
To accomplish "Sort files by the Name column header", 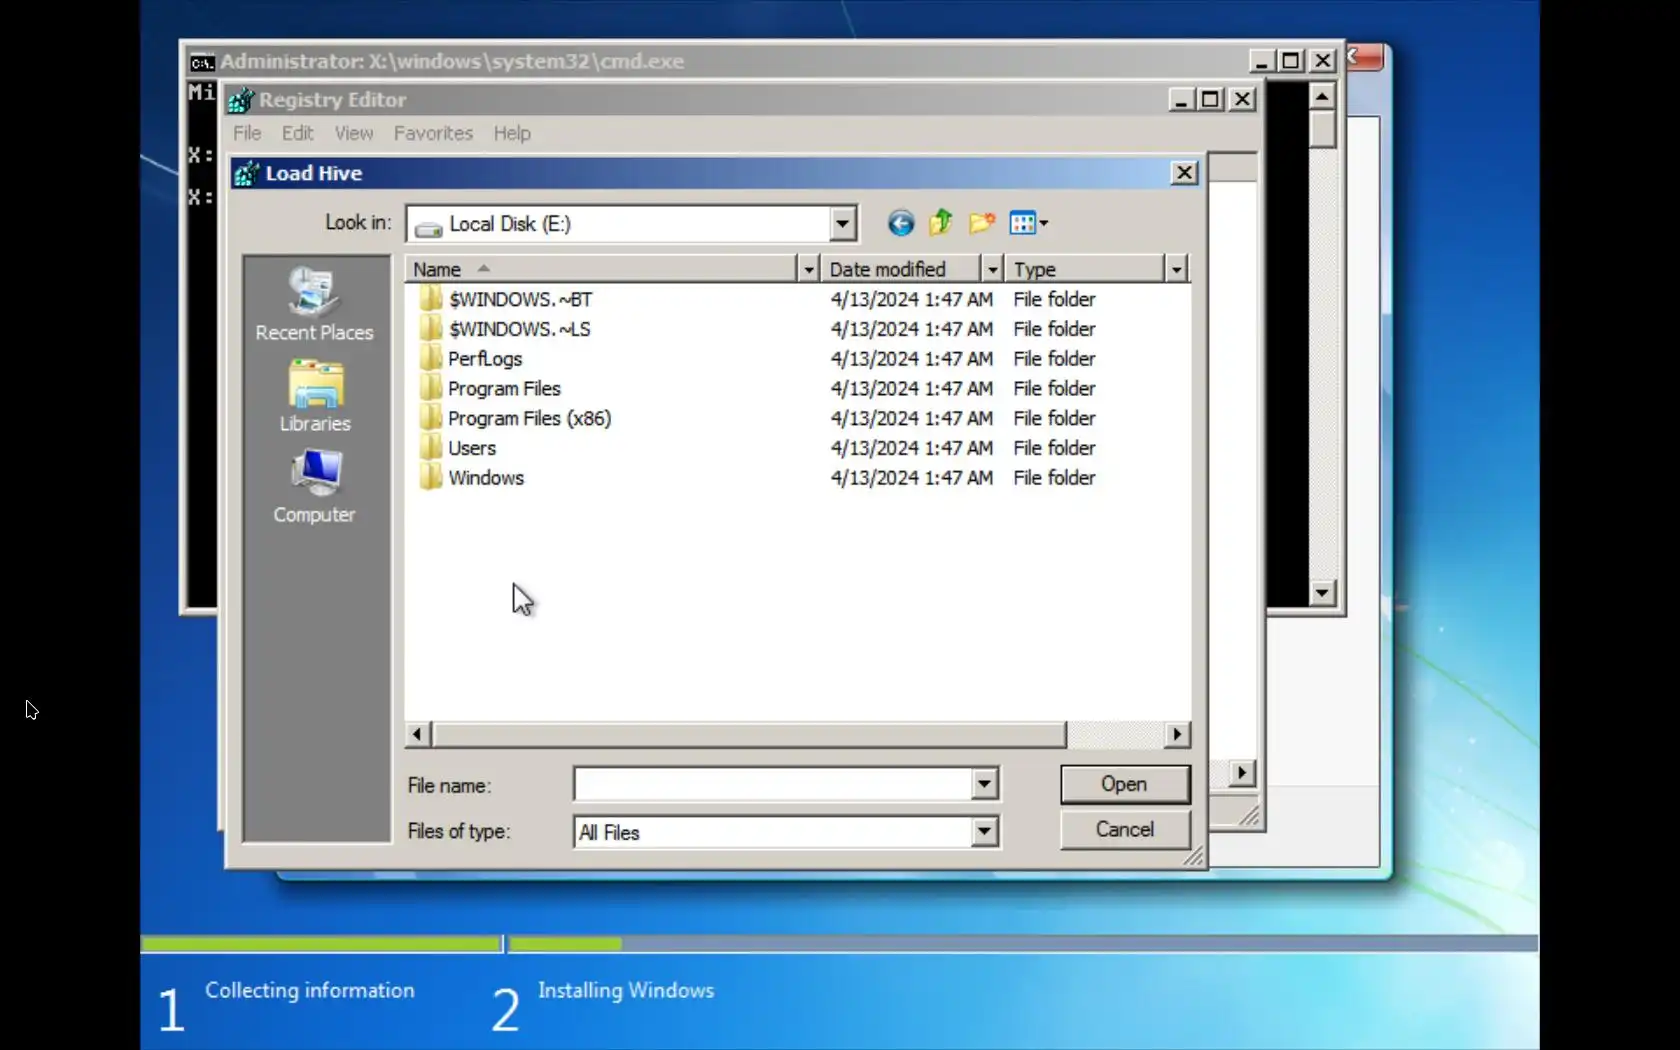I will [601, 269].
